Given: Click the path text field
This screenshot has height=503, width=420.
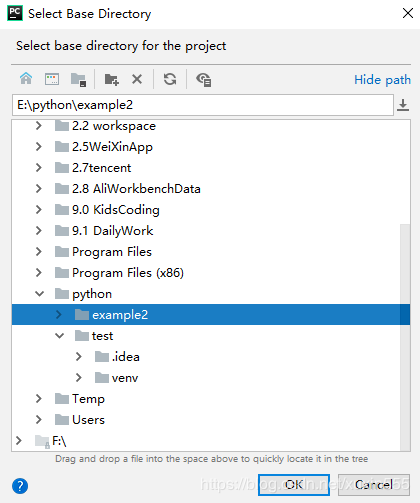Looking at the screenshot, I should tap(203, 105).
